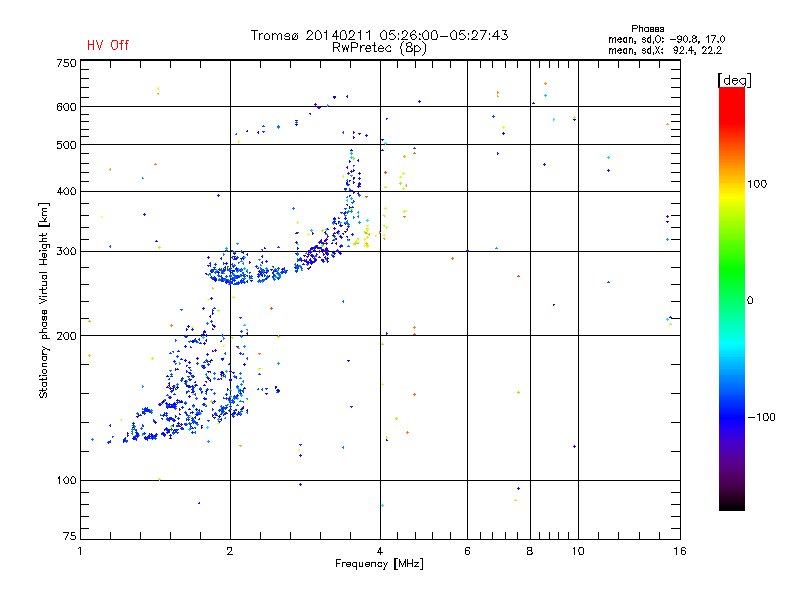Click the '6' frequency tick label
The height and width of the screenshot is (600, 800).
467,551
